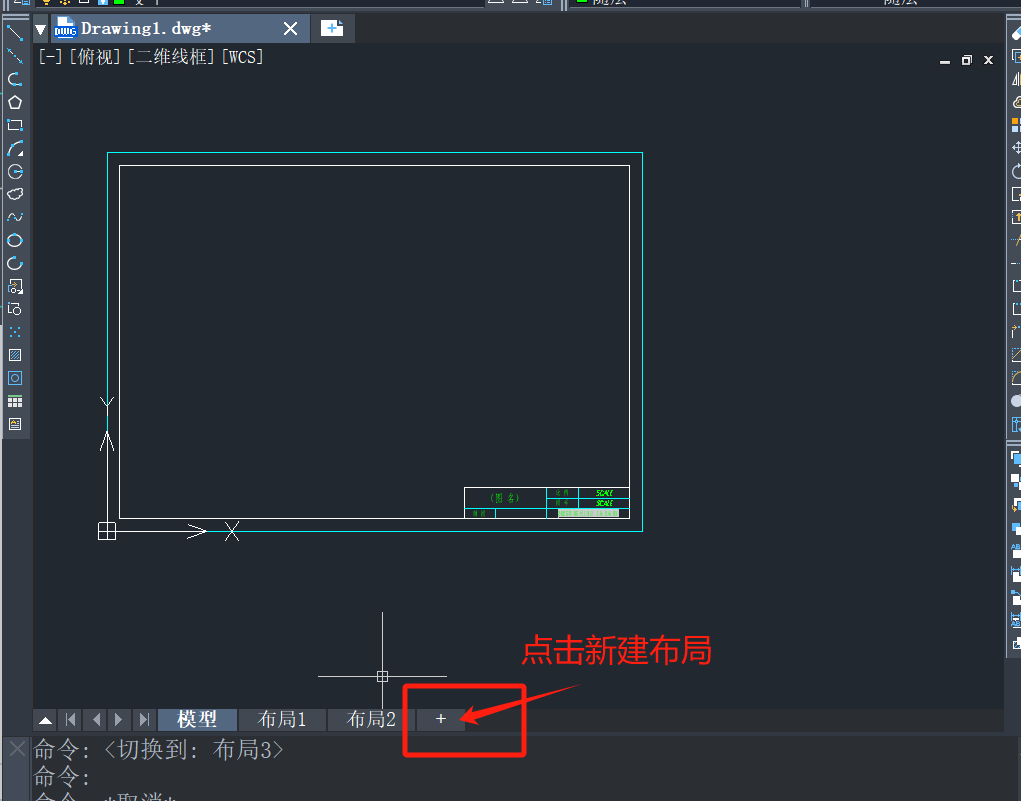The image size is (1021, 801).
Task: Open new drawing tab with plus icon
Action: [332, 29]
